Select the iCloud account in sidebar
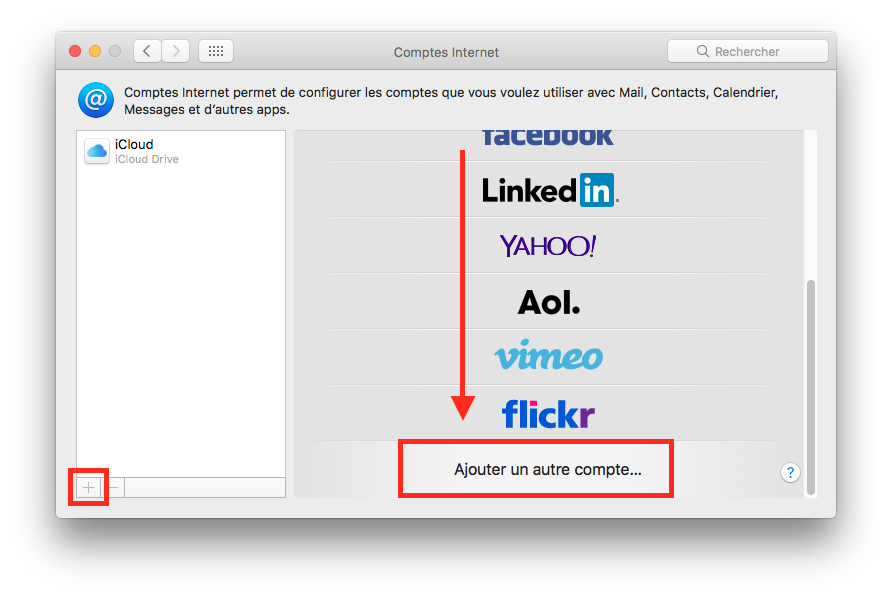This screenshot has width=892, height=598. (x=181, y=151)
